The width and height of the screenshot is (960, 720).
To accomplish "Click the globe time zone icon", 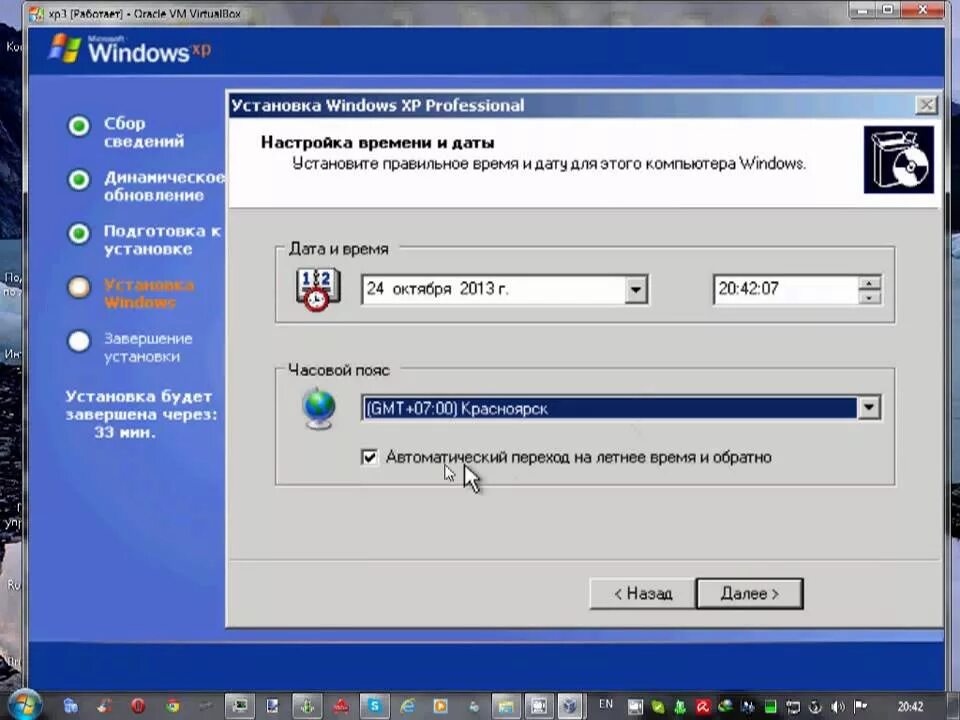I will [319, 408].
